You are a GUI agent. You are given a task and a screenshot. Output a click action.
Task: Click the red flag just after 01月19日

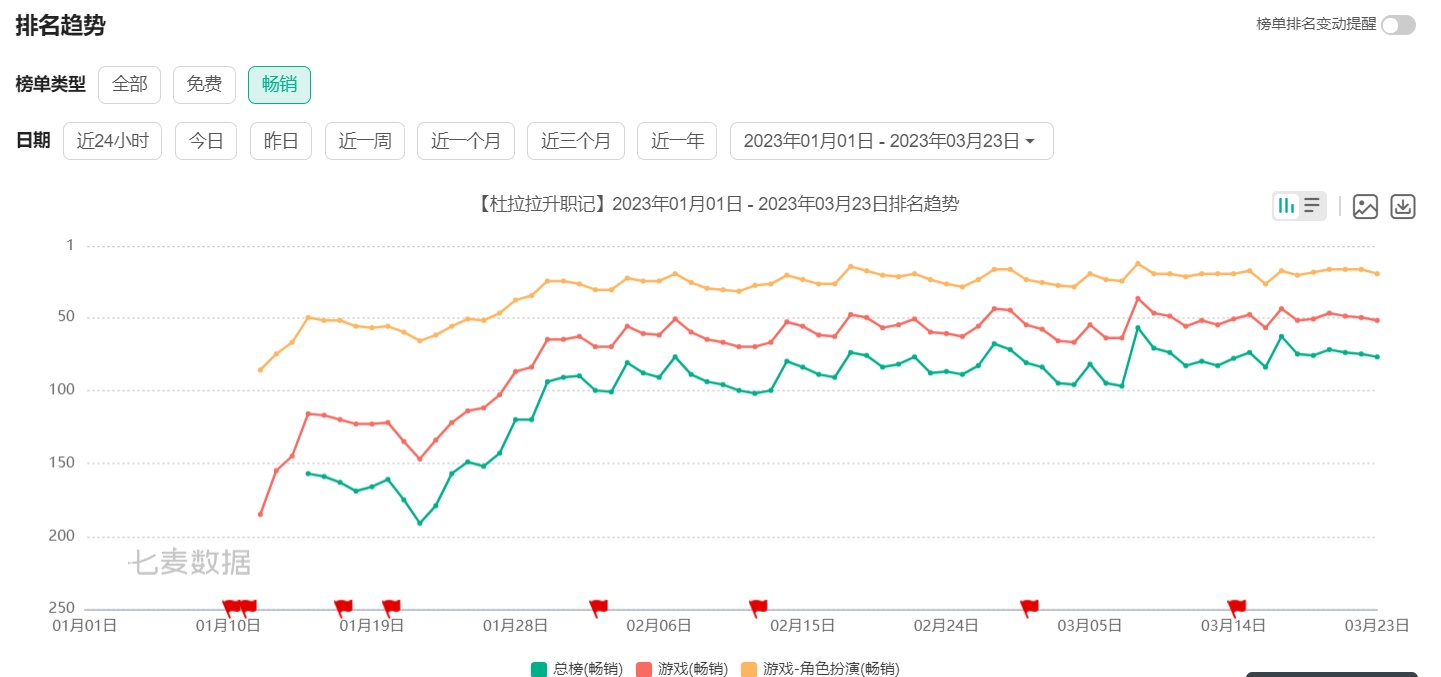coord(391,607)
